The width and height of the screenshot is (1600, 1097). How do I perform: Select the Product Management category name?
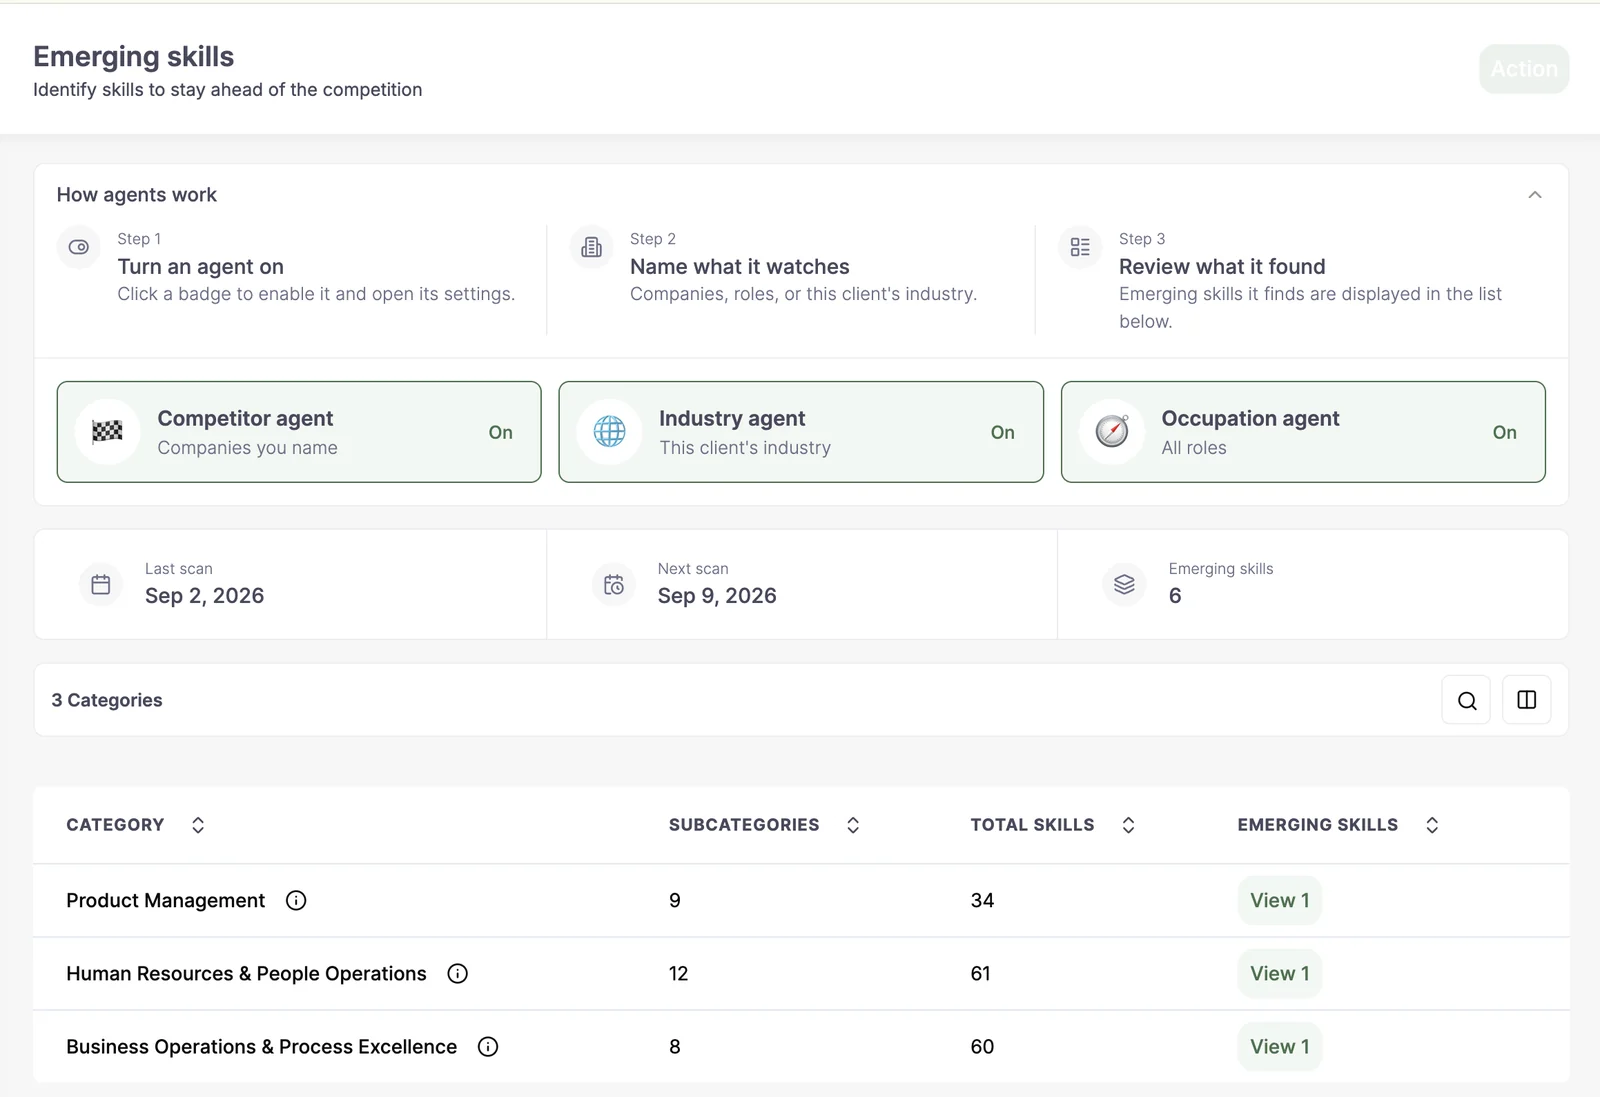[165, 900]
